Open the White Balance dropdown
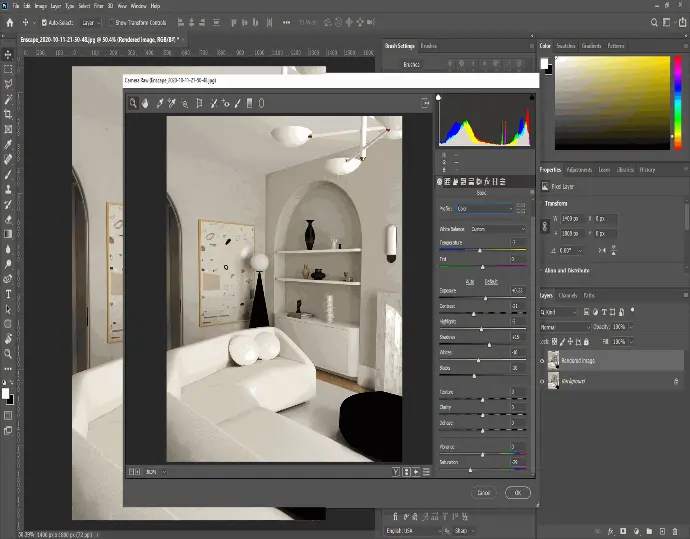690x539 pixels. 498,229
